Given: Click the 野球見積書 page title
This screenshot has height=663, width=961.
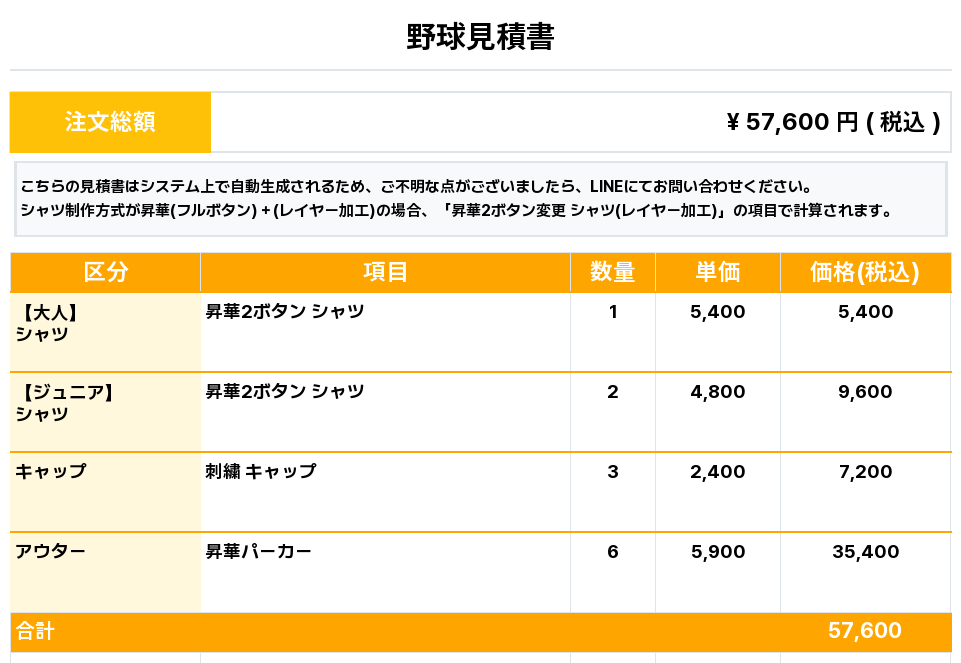Looking at the screenshot, I should tap(480, 38).
